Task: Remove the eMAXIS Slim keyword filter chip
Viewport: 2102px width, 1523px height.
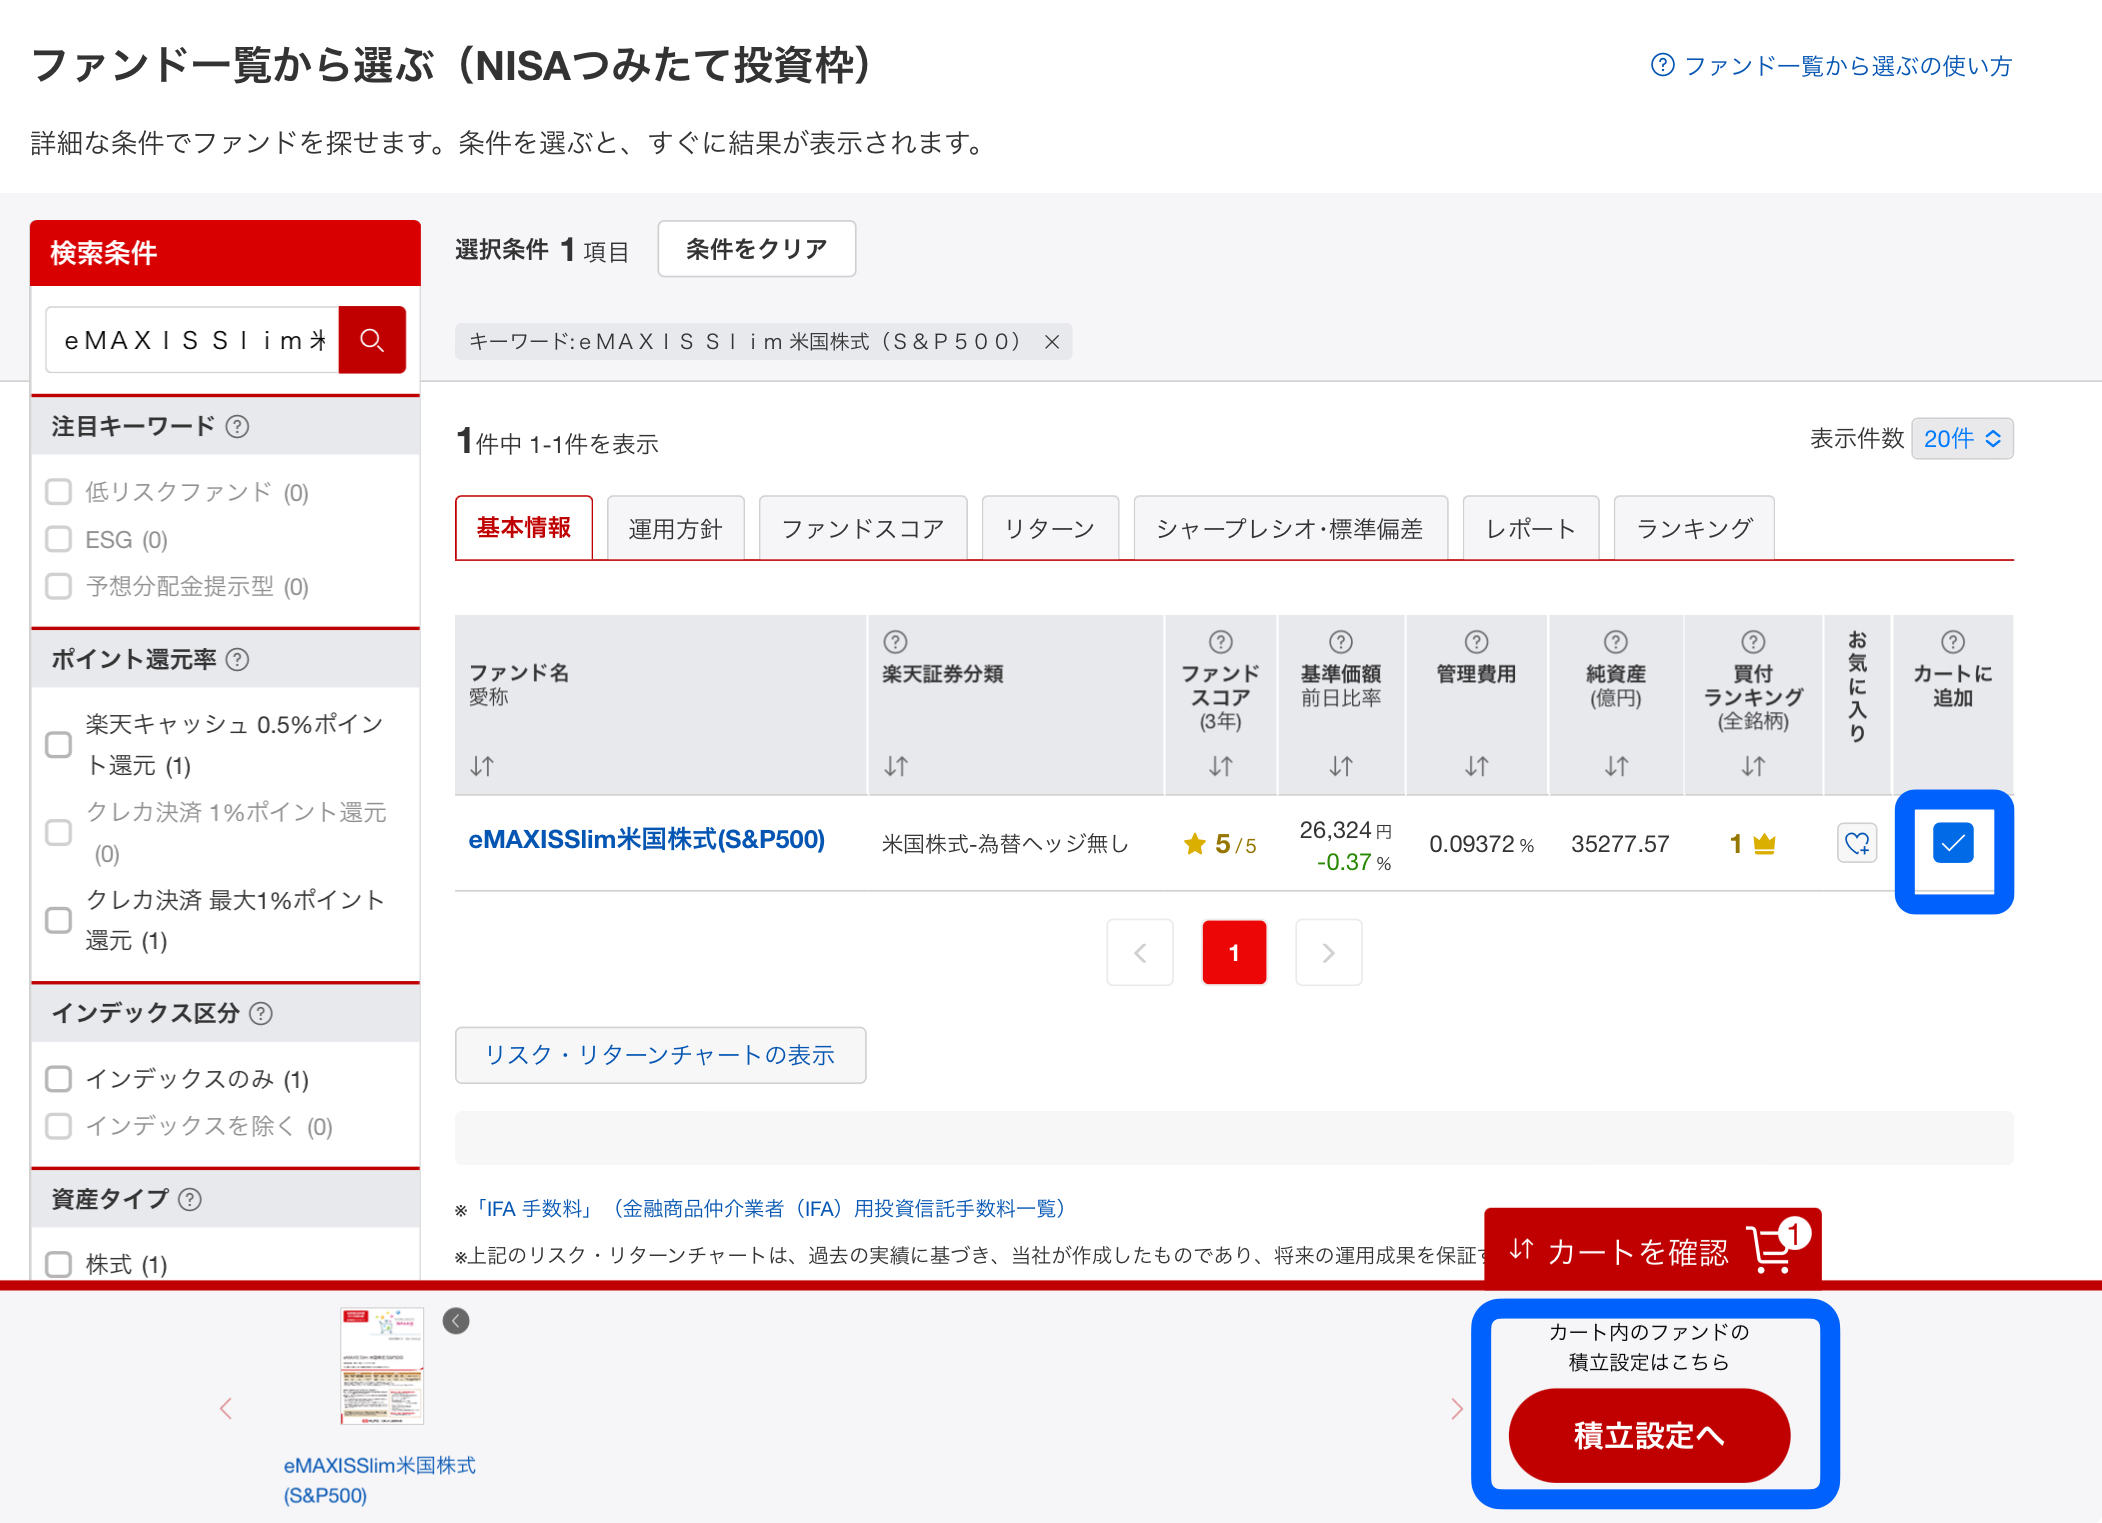Action: click(x=1052, y=342)
